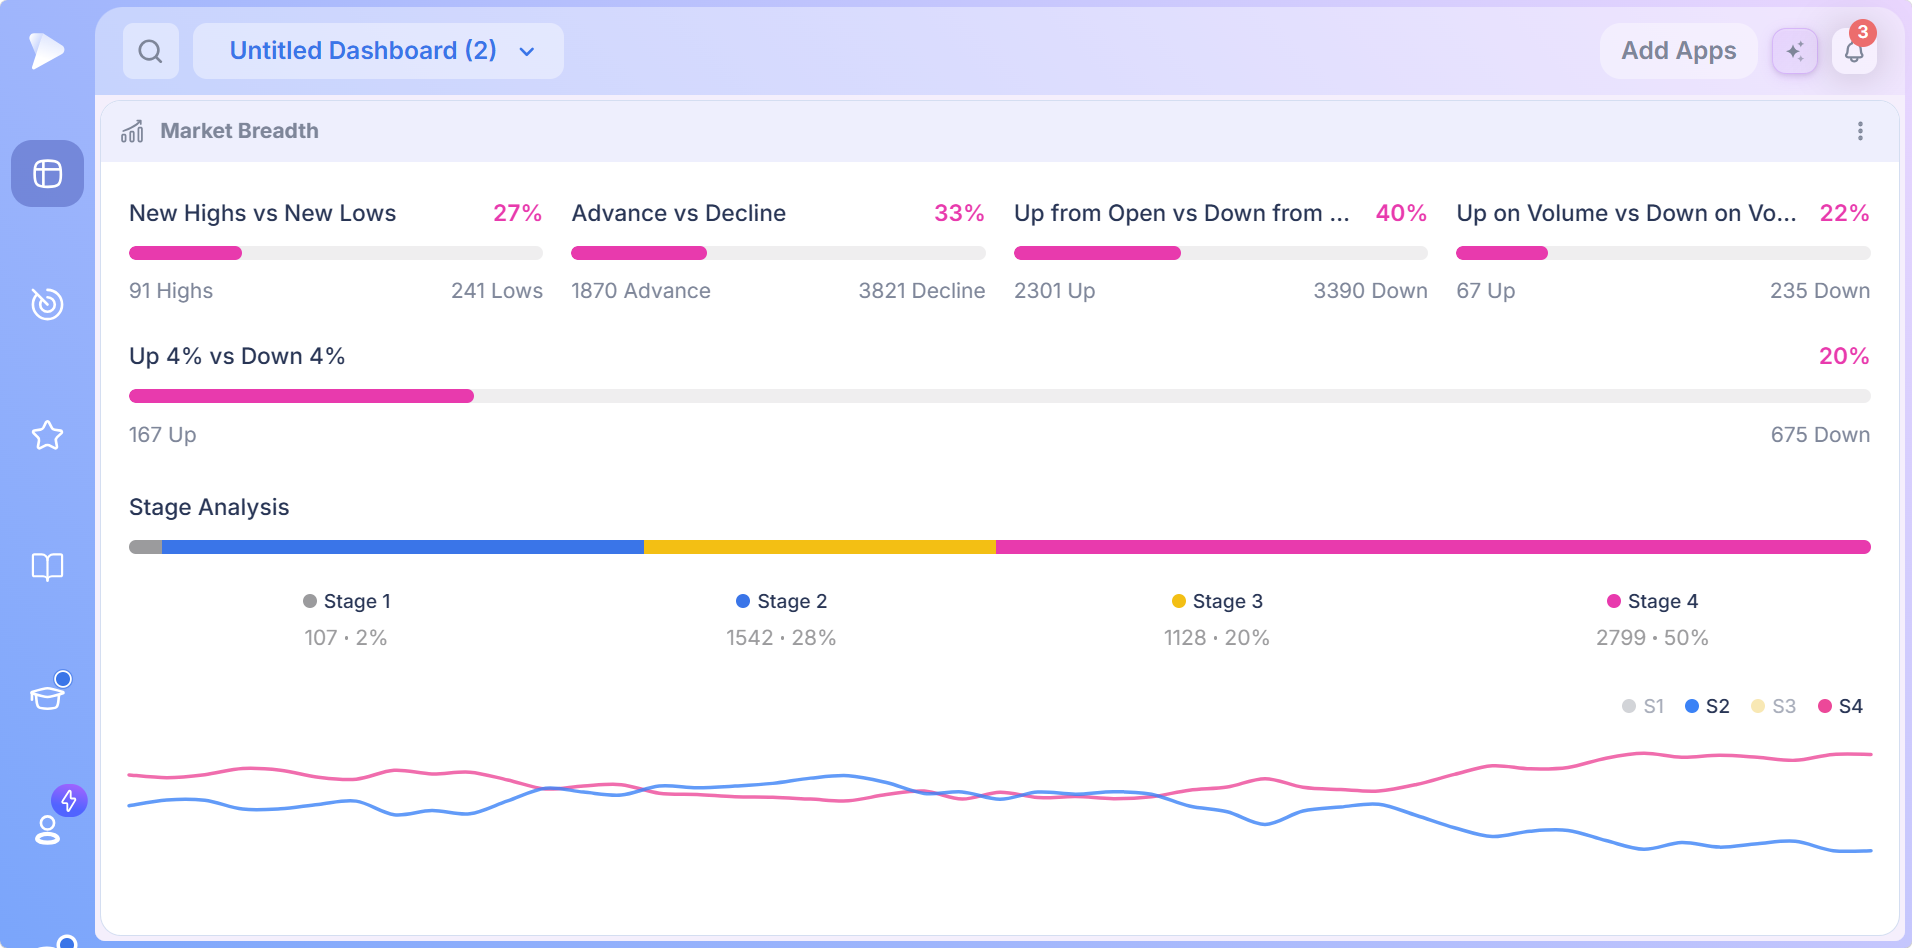Open the dashboard view in sidebar
Viewport: 1912px width, 948px height.
47,174
